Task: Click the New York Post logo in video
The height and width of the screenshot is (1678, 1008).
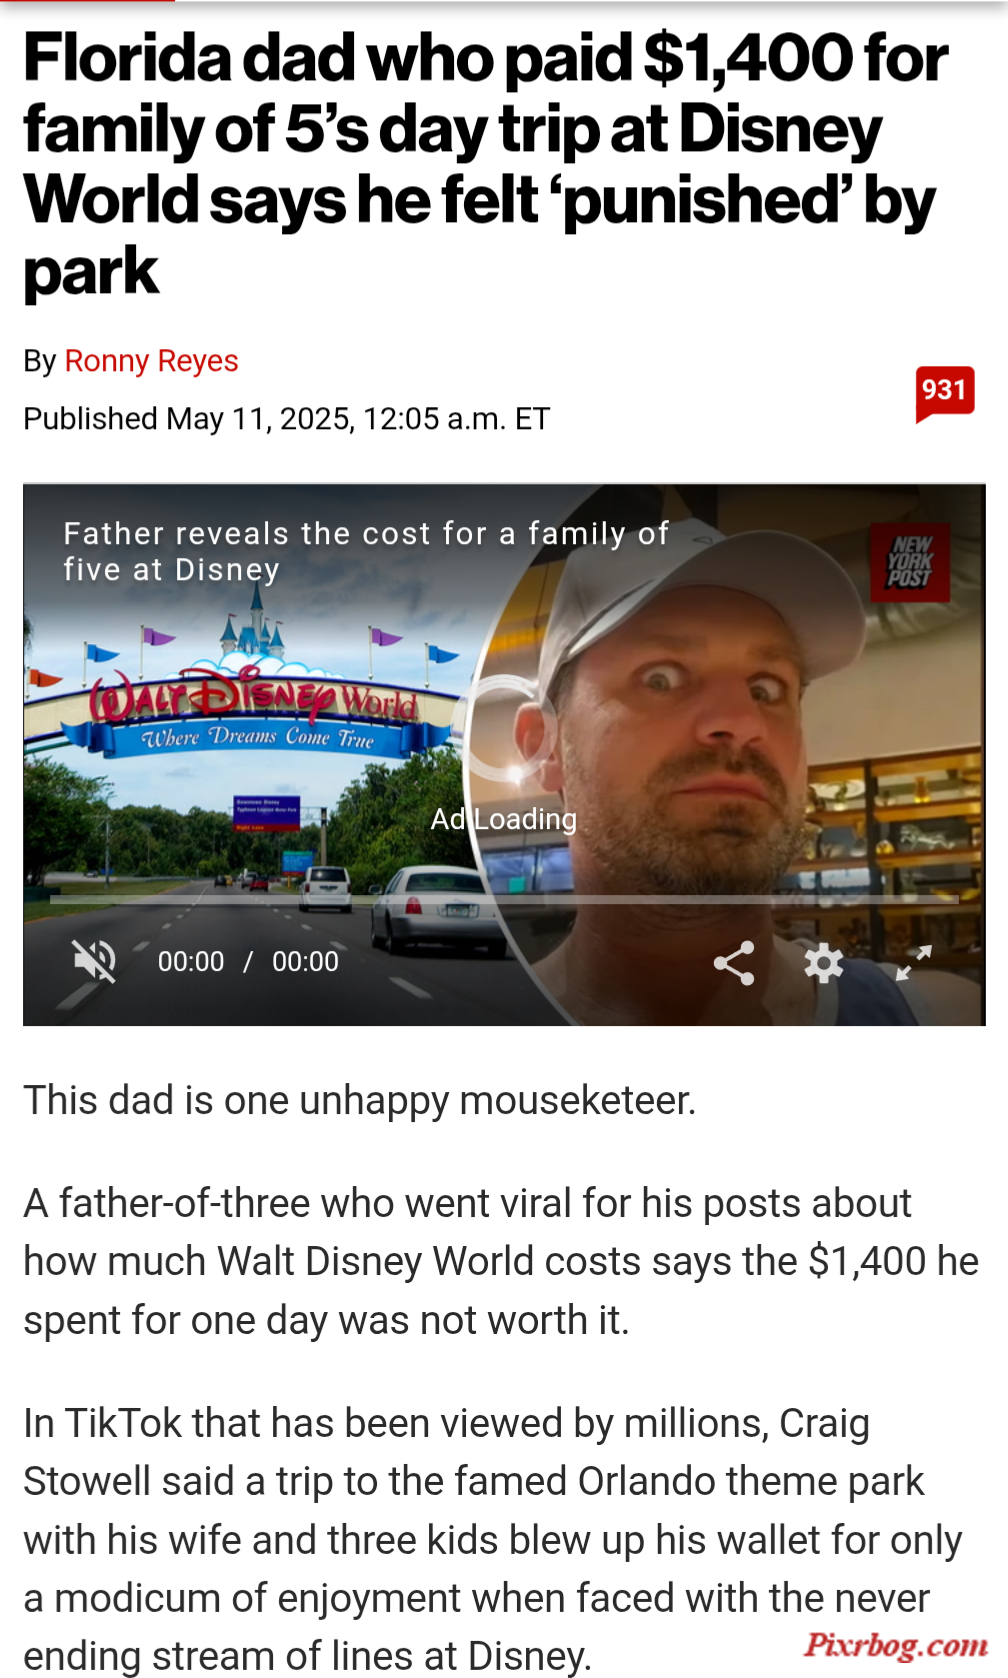Action: tap(910, 562)
